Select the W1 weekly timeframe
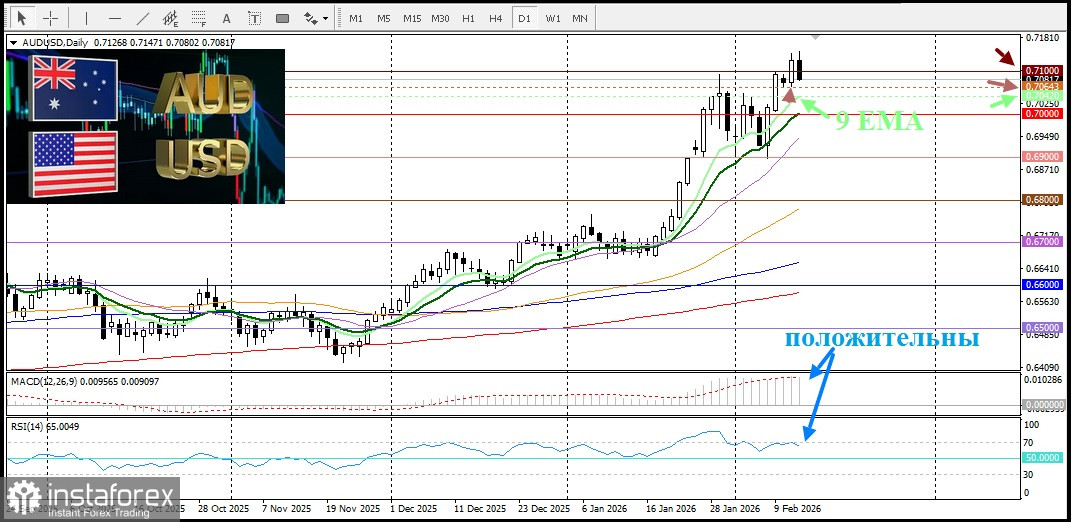Viewport: 1071px width, 522px height. tap(552, 18)
